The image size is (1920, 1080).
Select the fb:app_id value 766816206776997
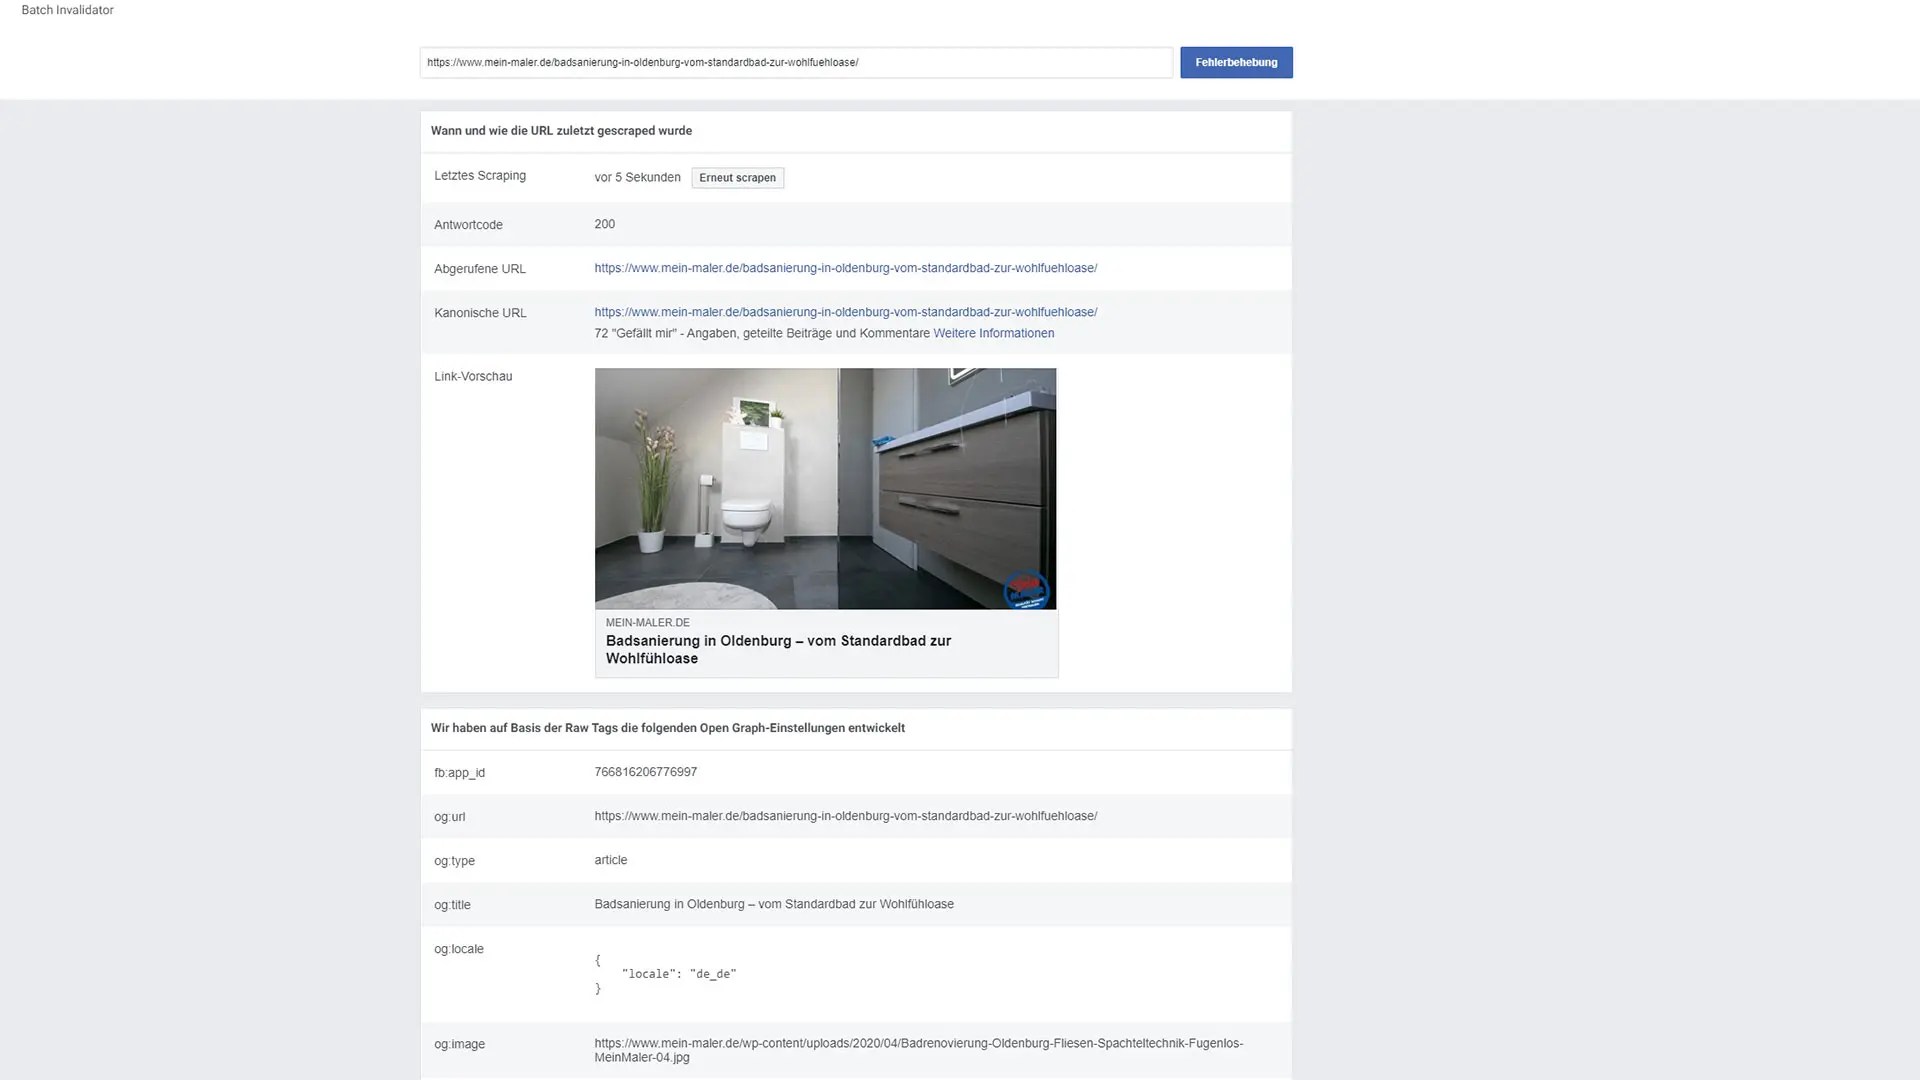point(645,772)
